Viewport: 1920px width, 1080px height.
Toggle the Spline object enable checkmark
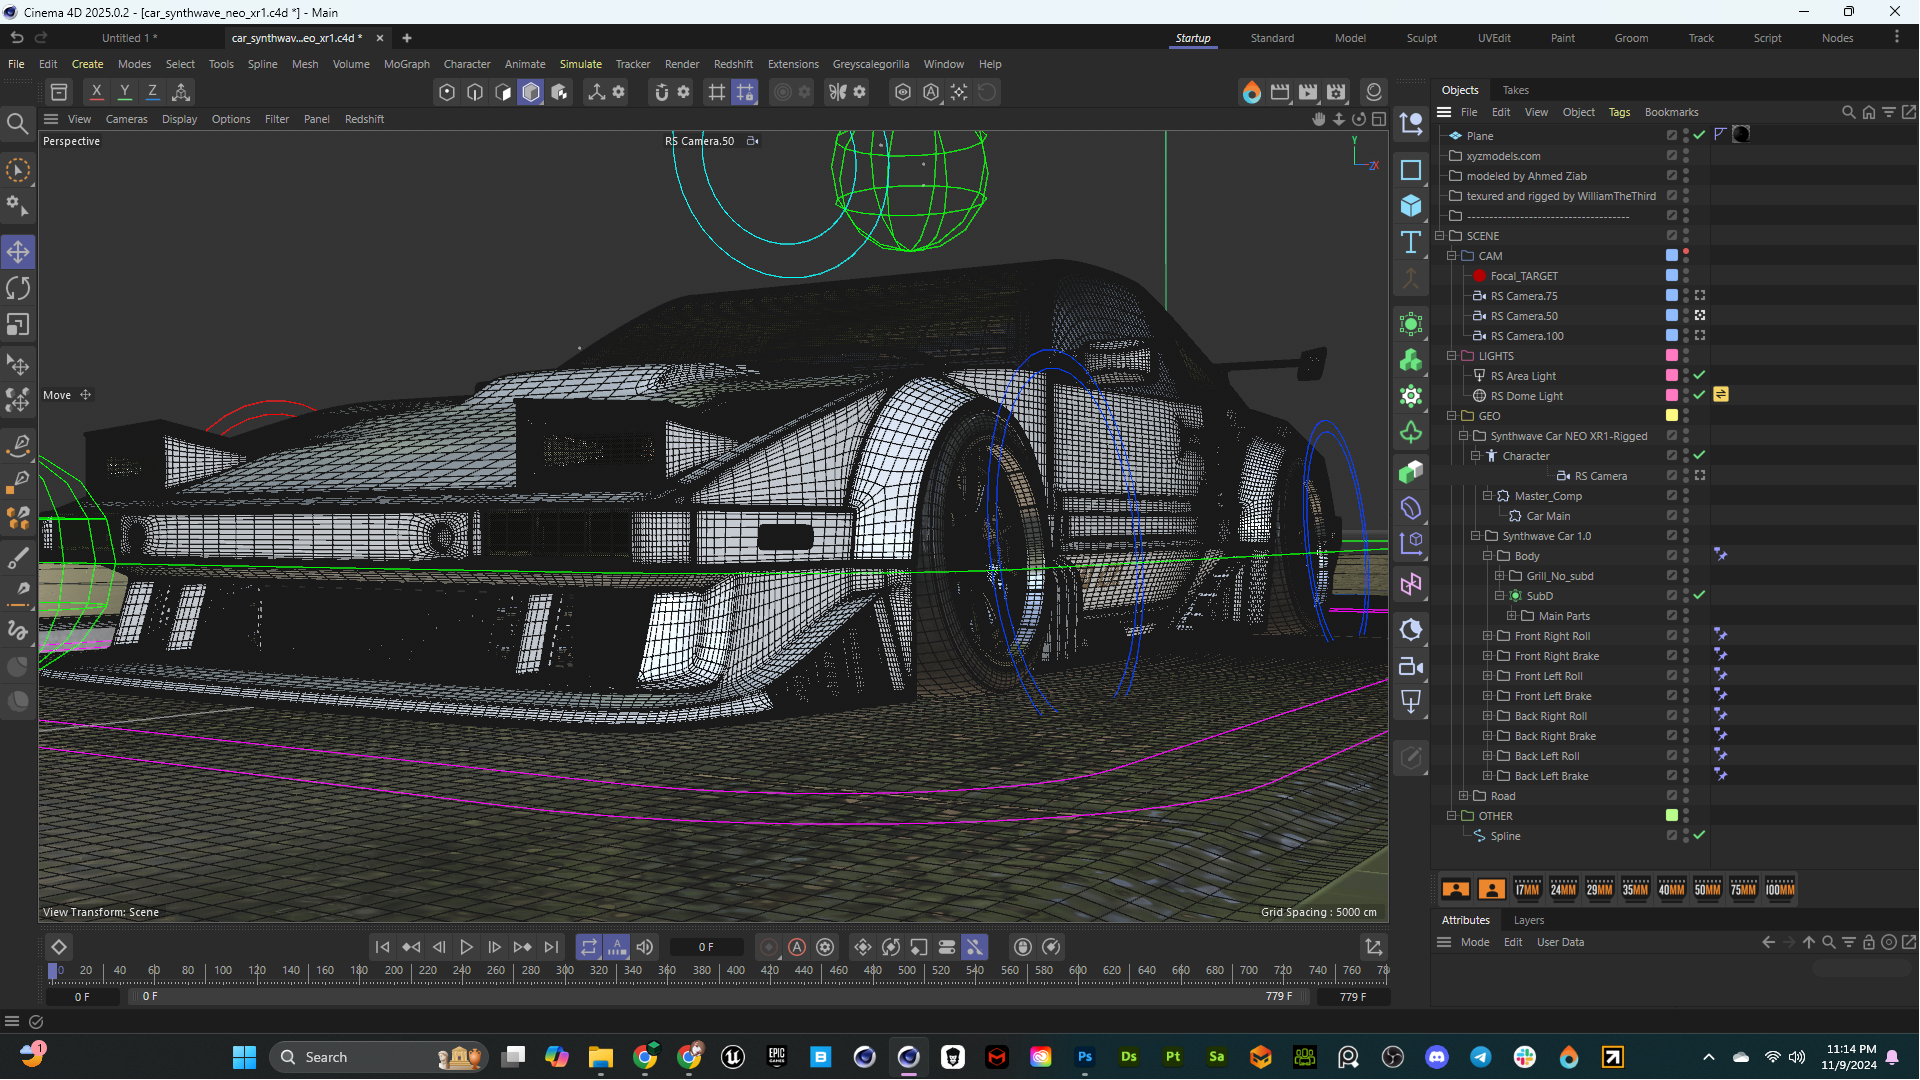1699,835
